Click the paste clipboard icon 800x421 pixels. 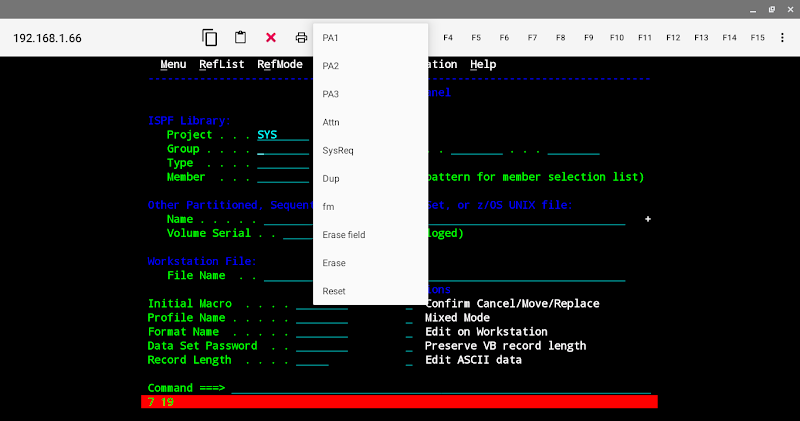click(240, 38)
